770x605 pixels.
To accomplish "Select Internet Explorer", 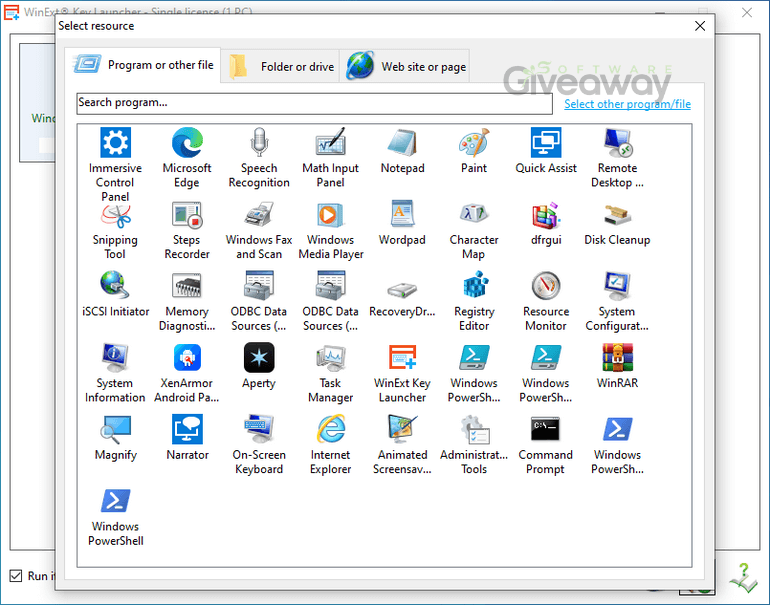I will pos(330,429).
